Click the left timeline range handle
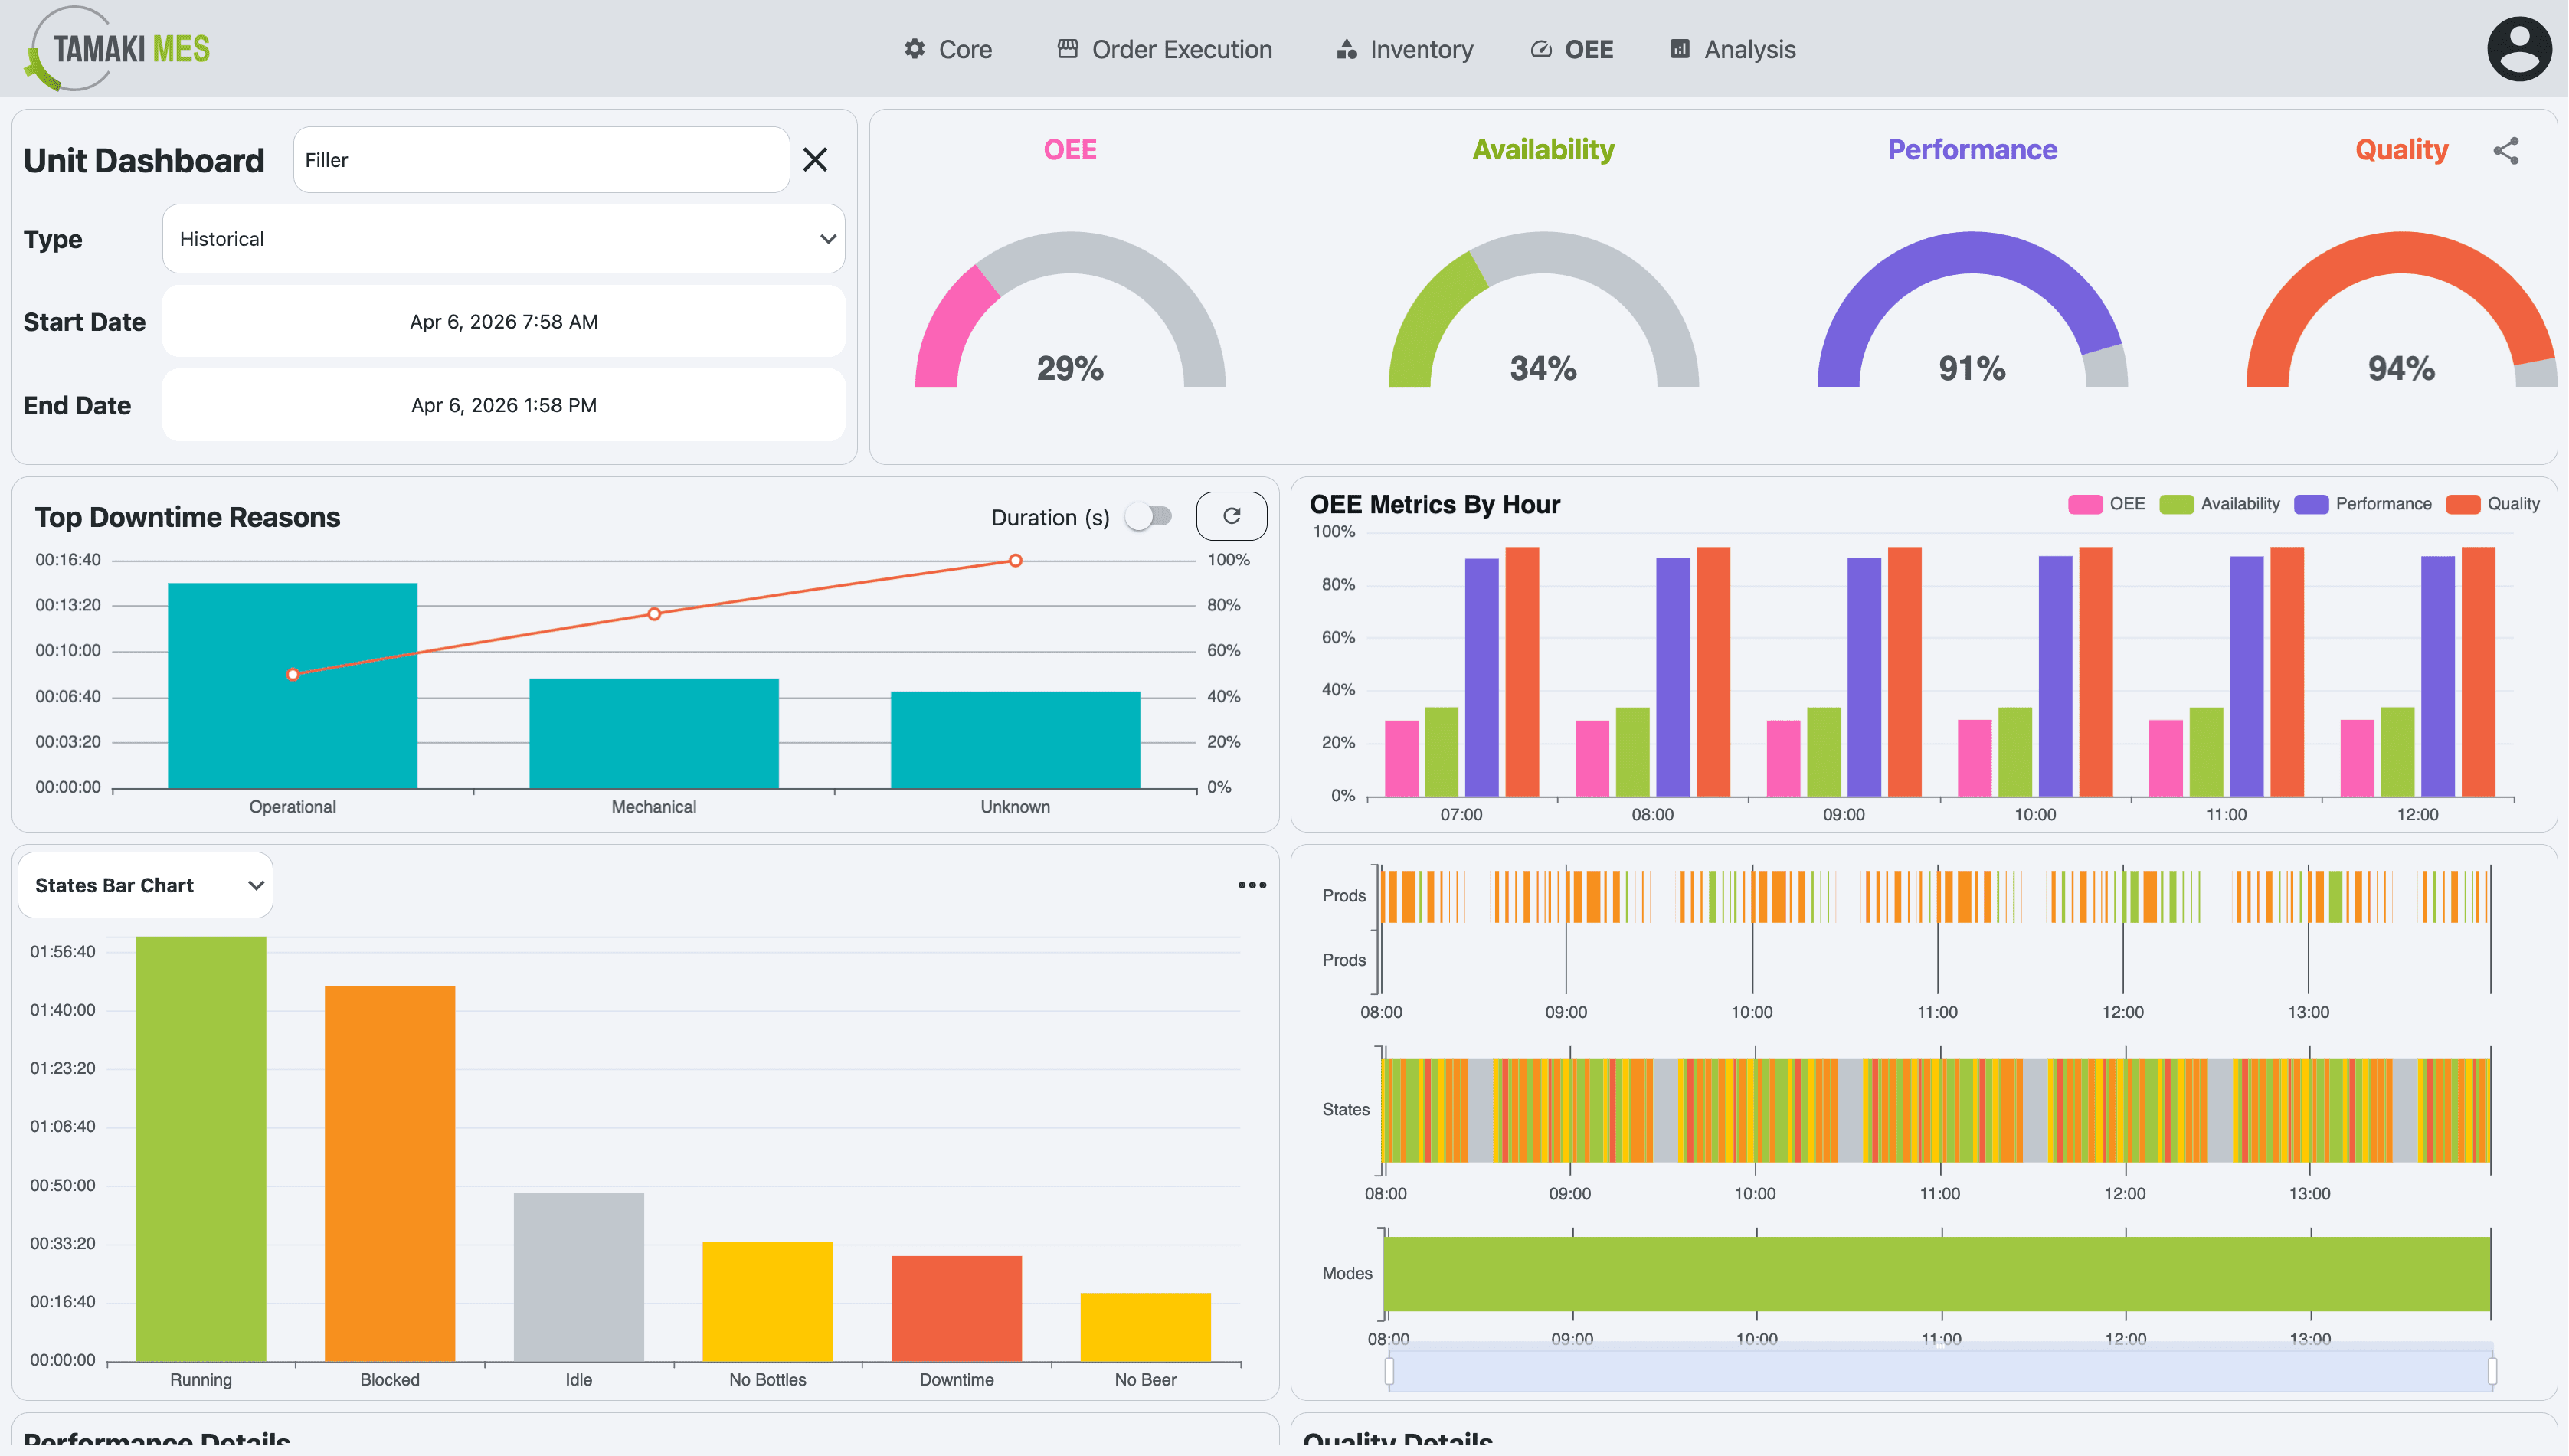The image size is (2569, 1456). [1389, 1371]
